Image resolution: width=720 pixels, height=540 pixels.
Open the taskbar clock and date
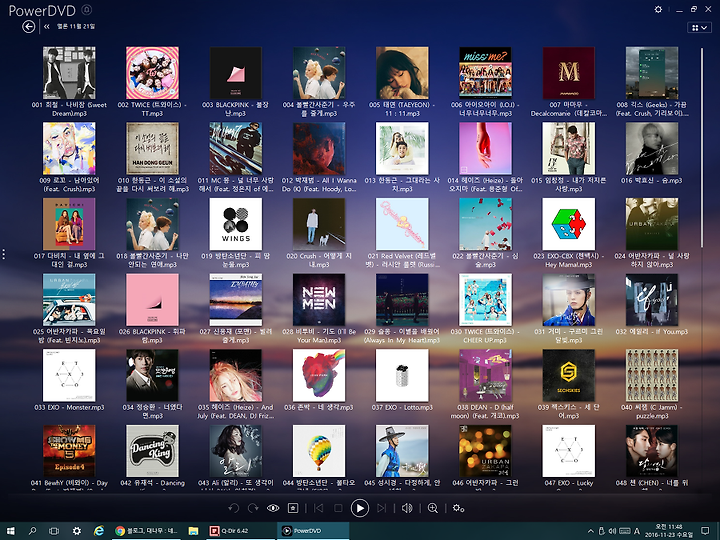tap(669, 531)
